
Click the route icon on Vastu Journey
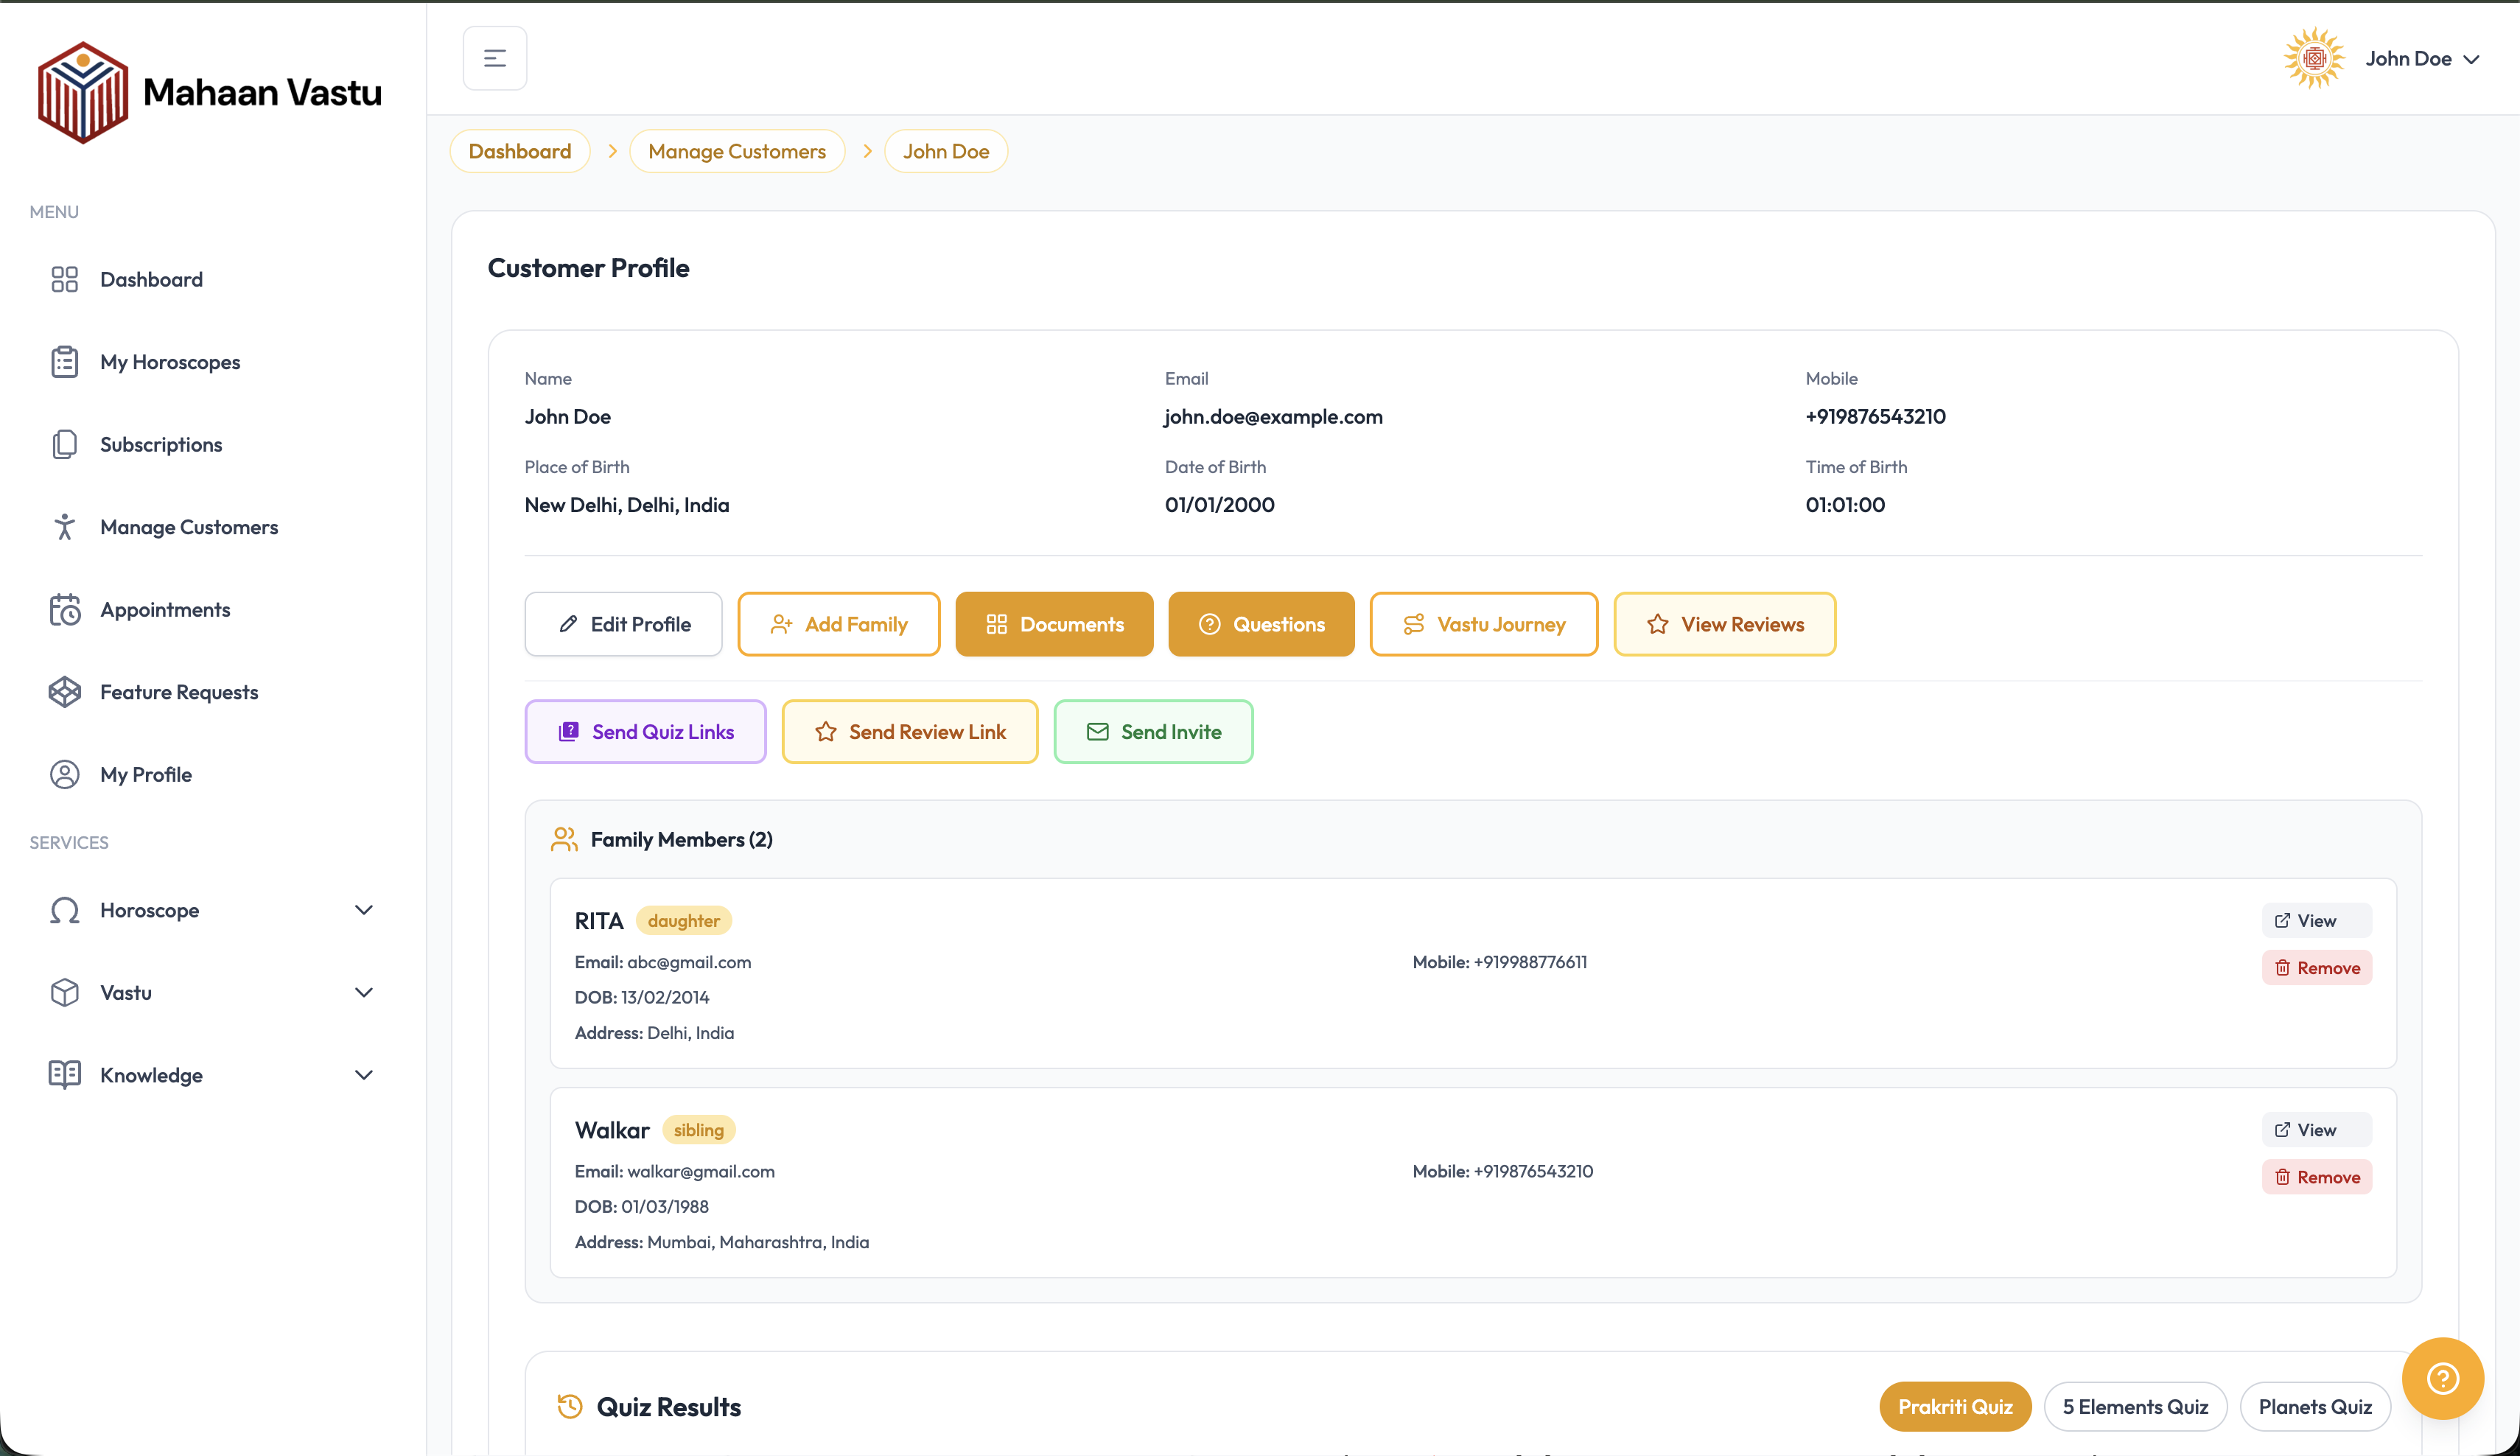[x=1413, y=624]
